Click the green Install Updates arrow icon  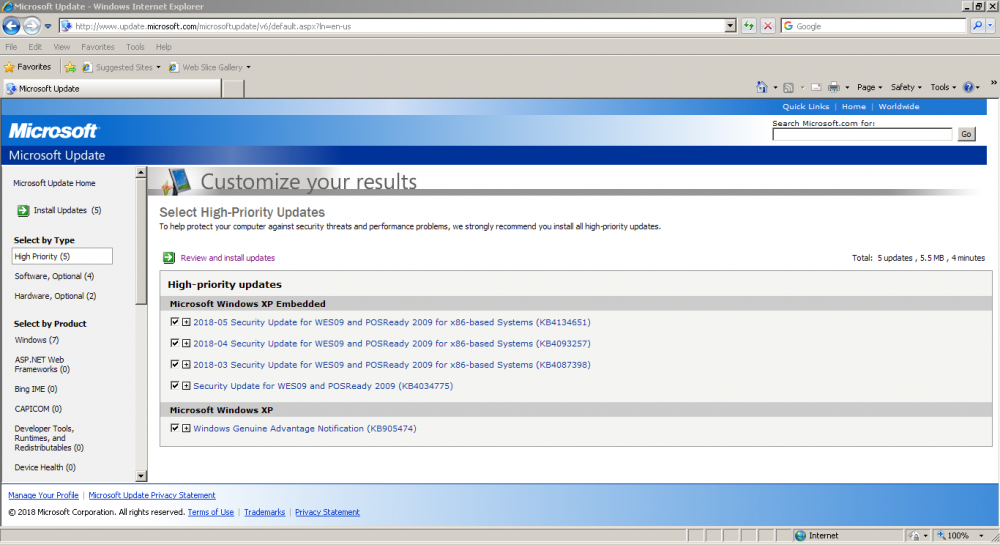[23, 210]
